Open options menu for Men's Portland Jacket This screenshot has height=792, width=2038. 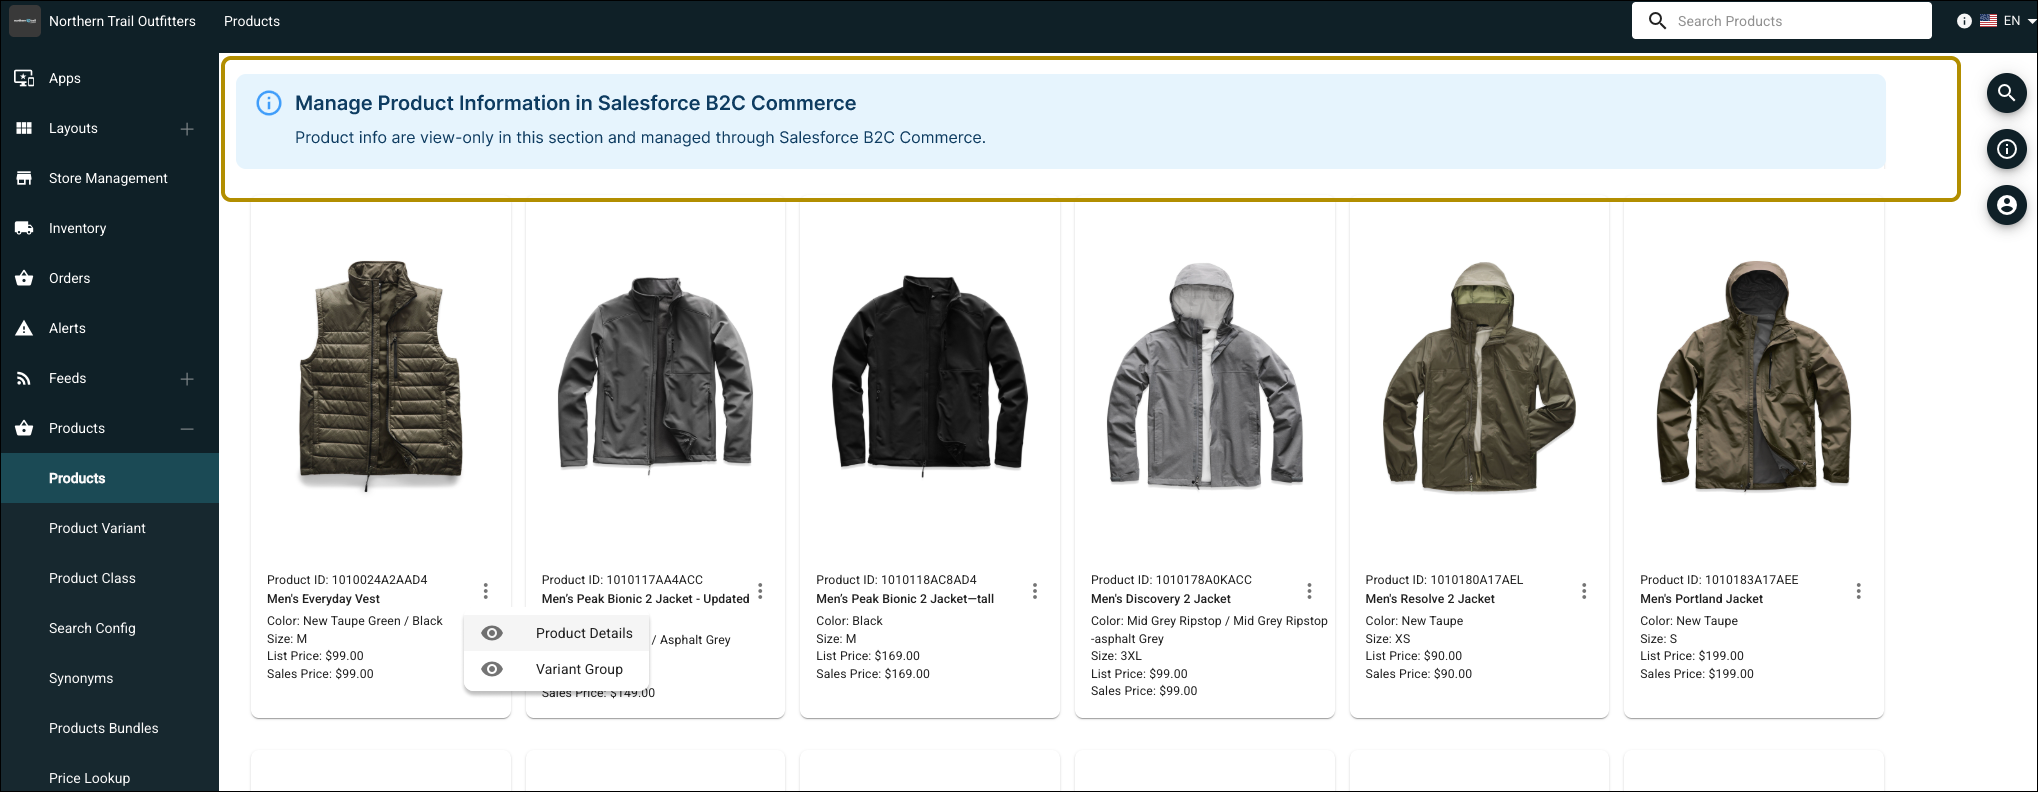click(x=1859, y=591)
